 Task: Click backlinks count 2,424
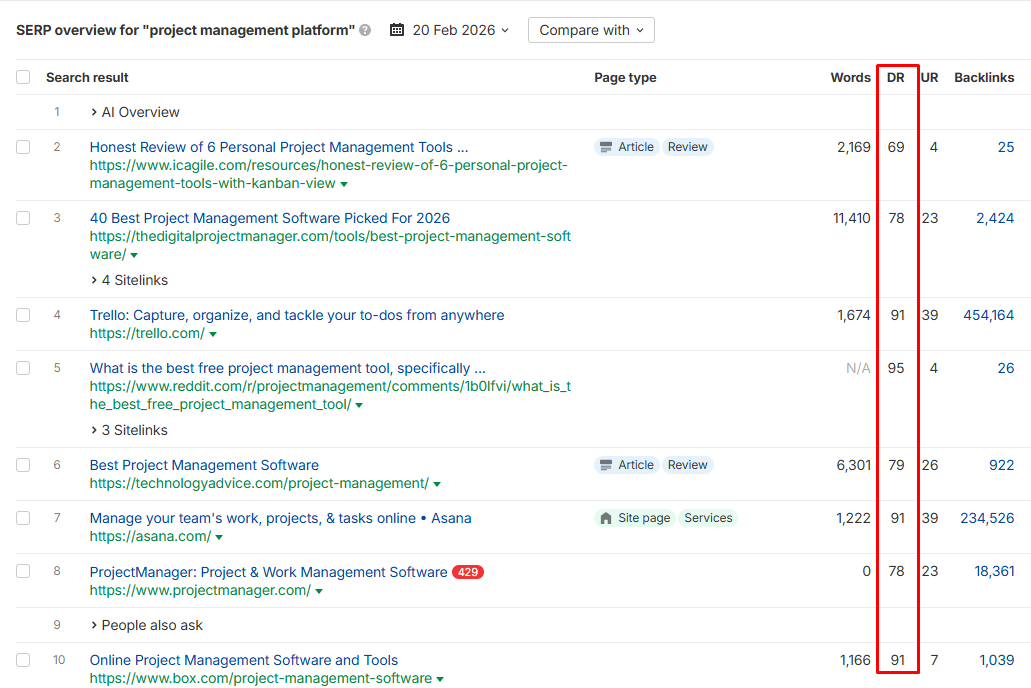(x=995, y=218)
